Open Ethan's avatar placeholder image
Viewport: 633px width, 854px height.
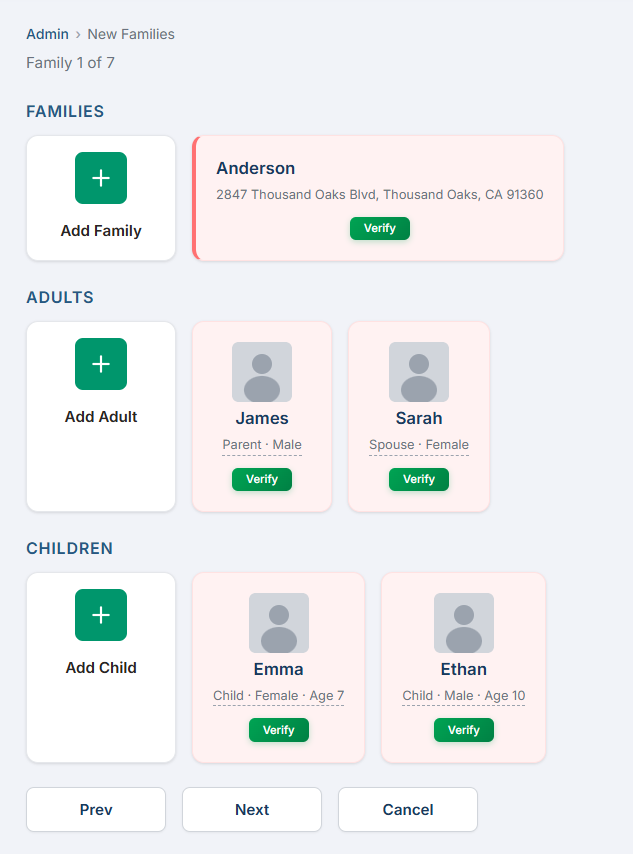coord(463,622)
